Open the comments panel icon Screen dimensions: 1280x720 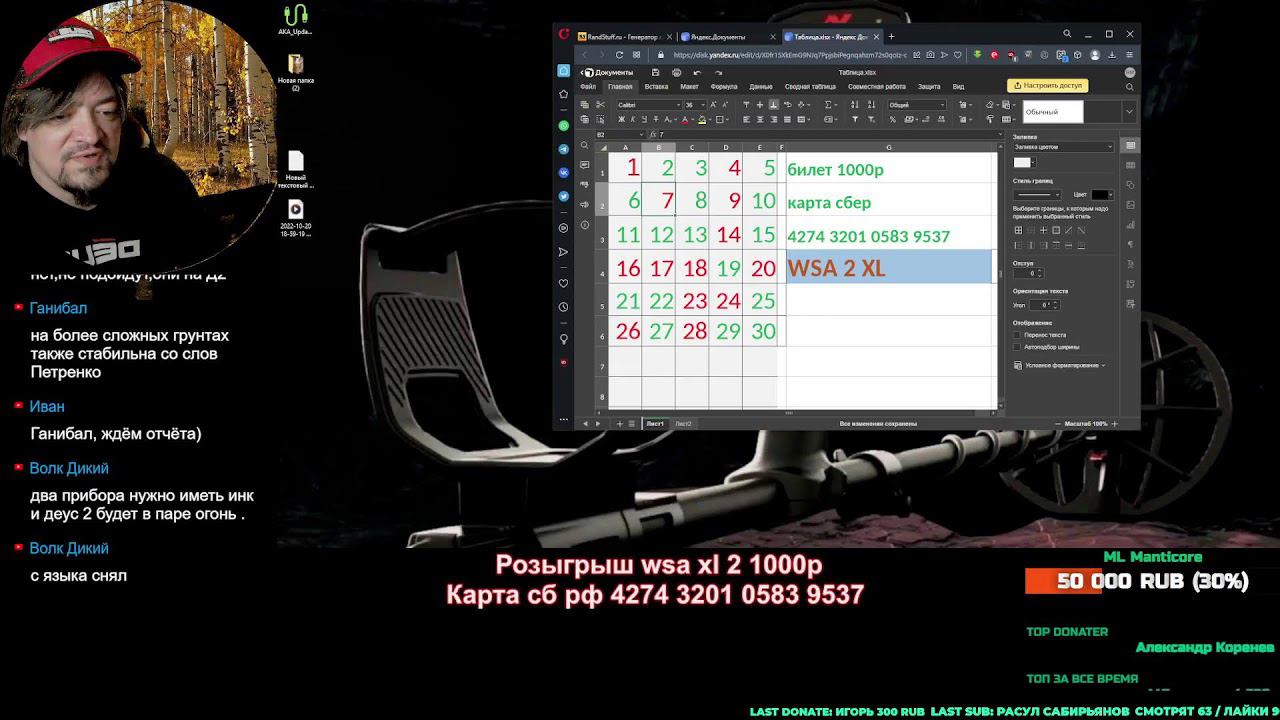coord(585,165)
